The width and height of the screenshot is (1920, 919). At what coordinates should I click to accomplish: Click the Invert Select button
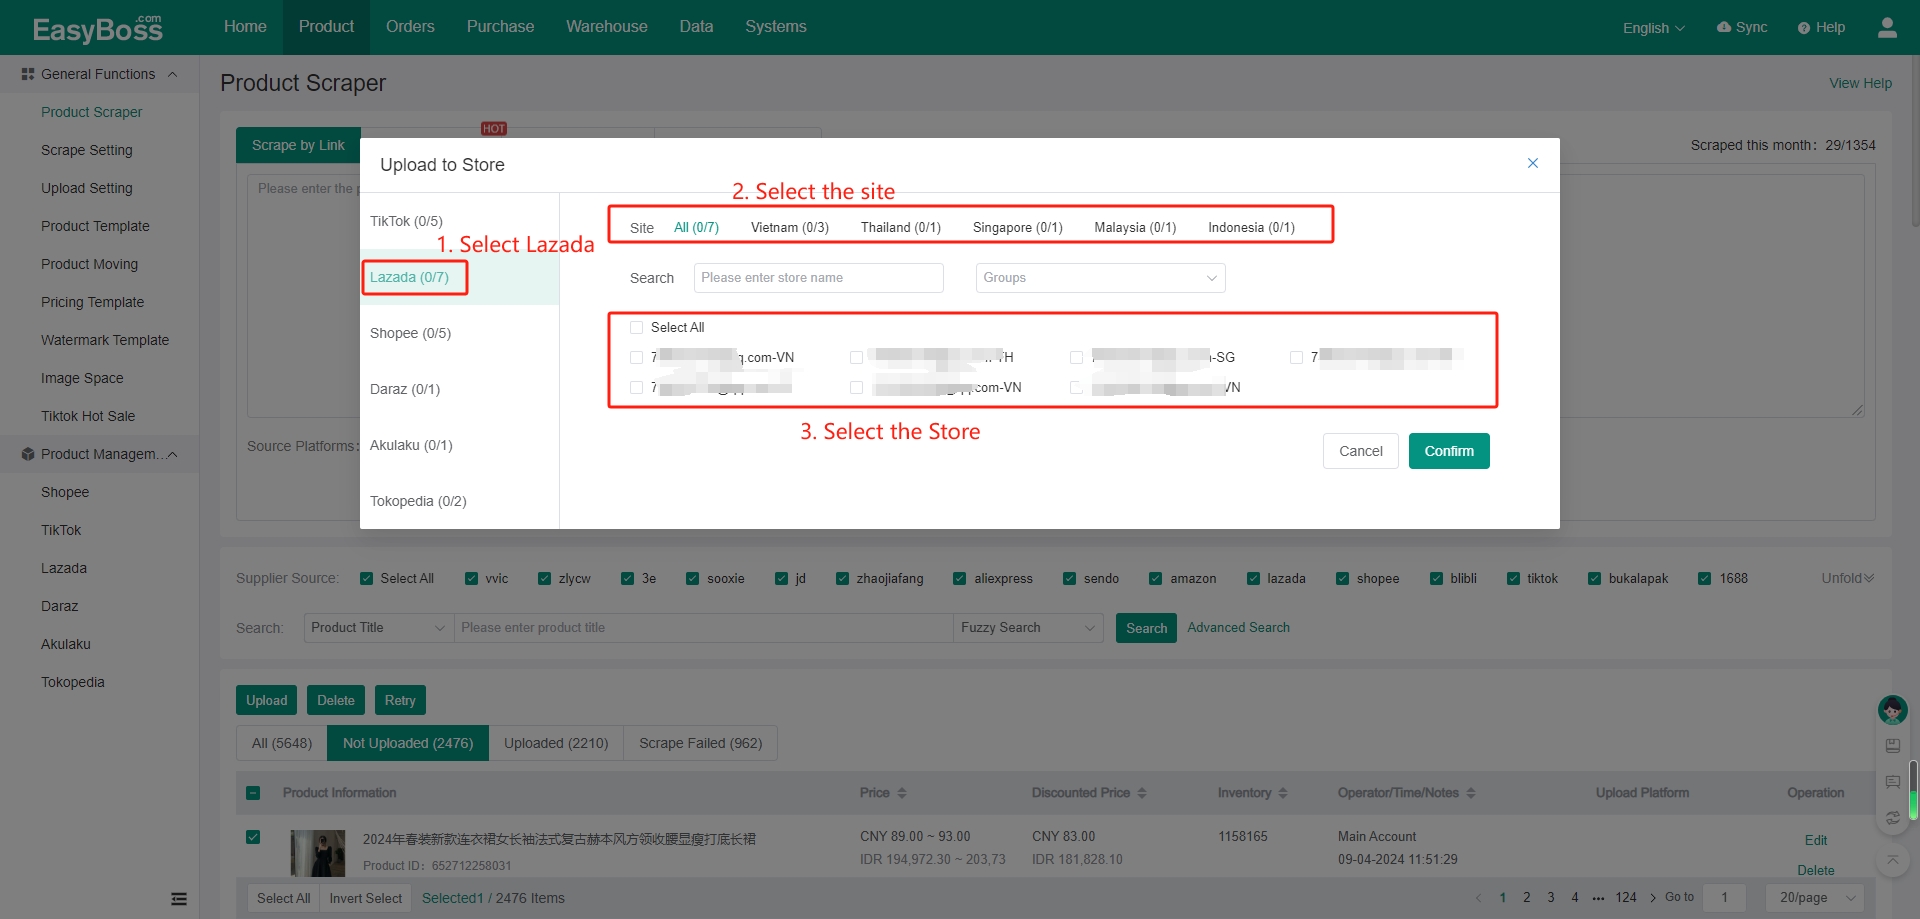click(x=365, y=898)
